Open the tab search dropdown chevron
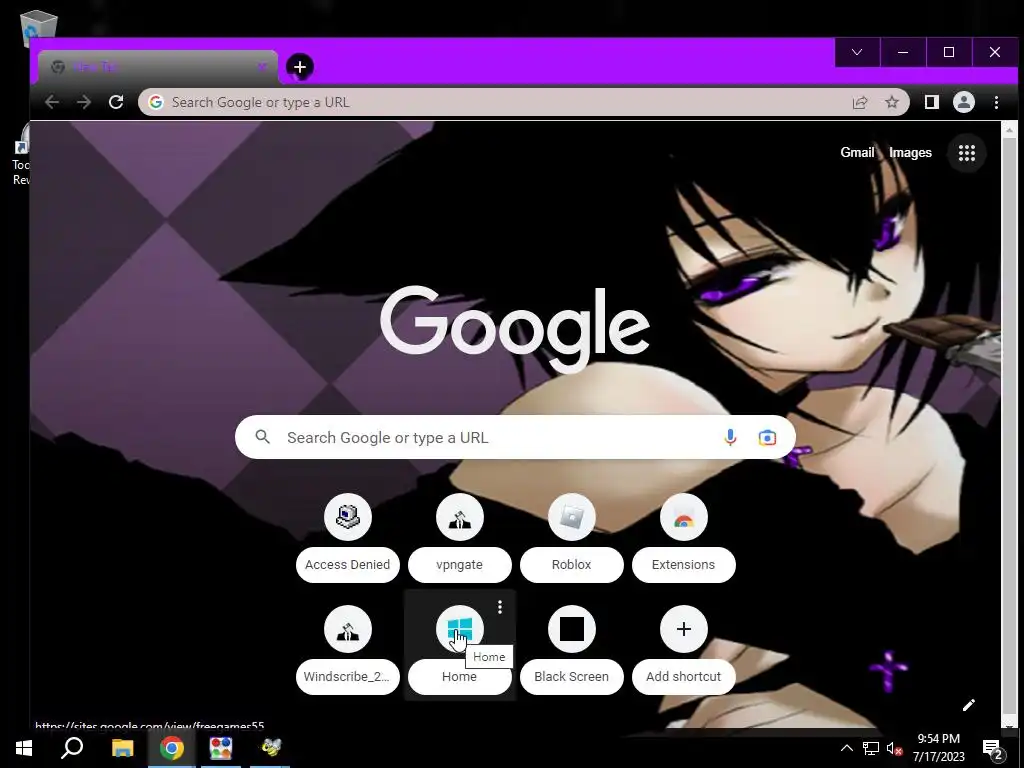Viewport: 1024px width, 768px height. coord(857,52)
